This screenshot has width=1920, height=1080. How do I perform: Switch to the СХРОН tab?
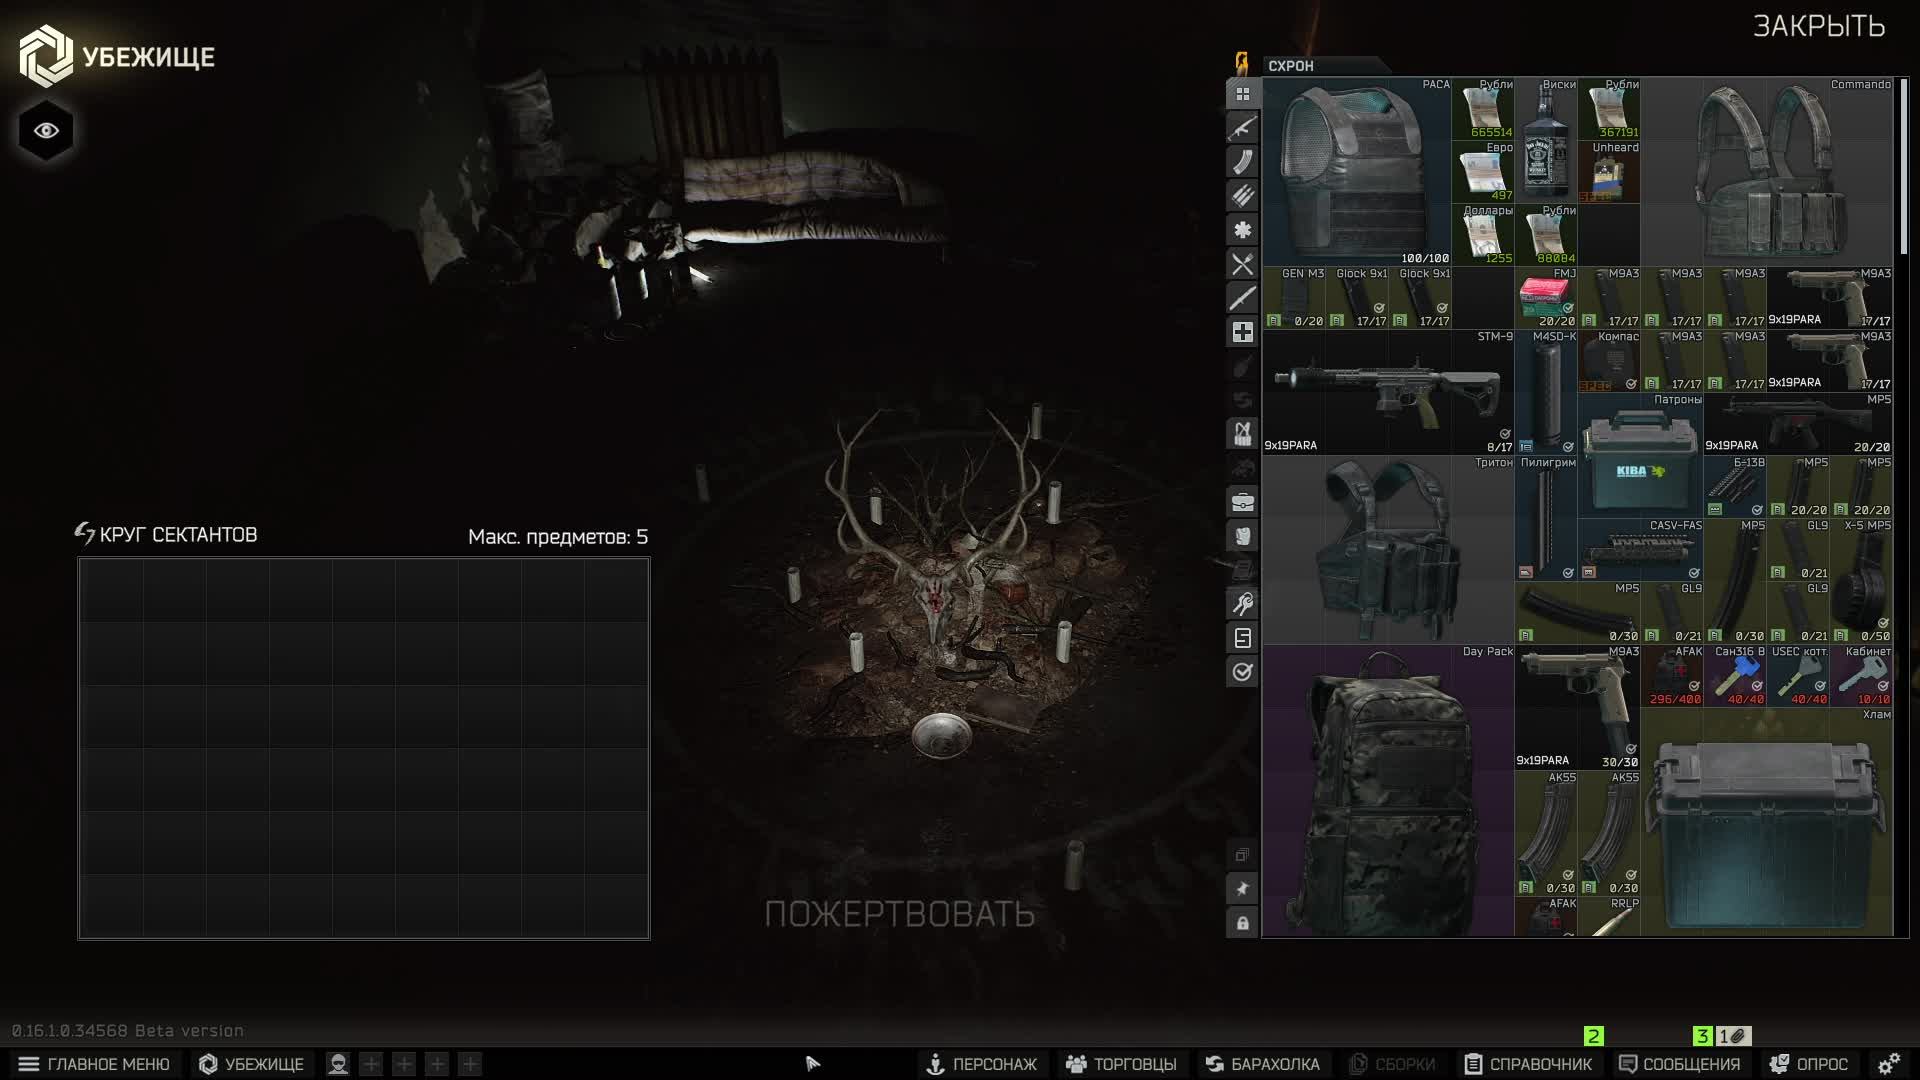[1291, 66]
